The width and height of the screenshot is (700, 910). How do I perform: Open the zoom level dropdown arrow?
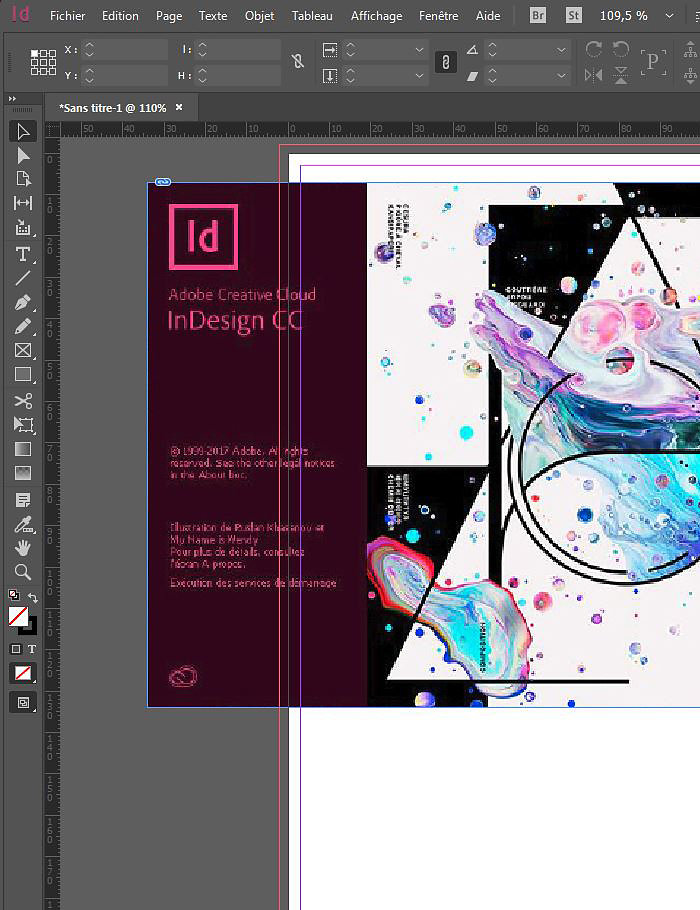(x=669, y=16)
